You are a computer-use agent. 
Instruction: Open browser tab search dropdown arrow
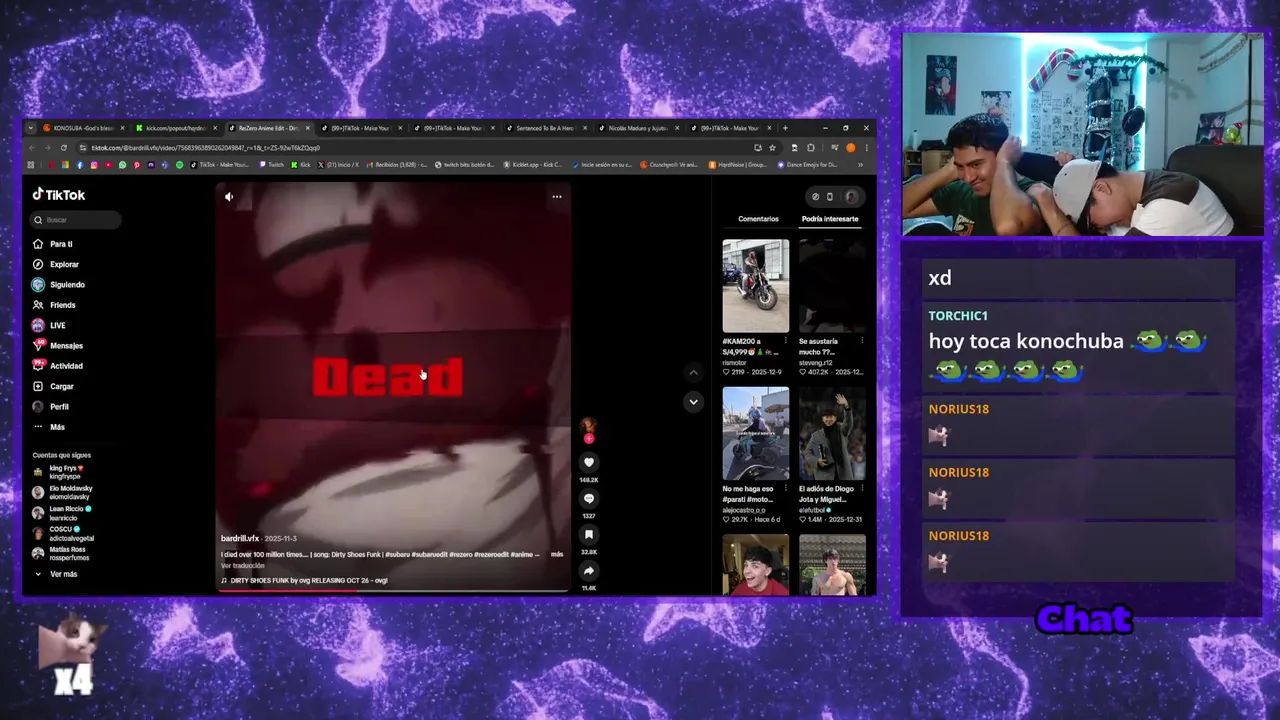(31, 128)
